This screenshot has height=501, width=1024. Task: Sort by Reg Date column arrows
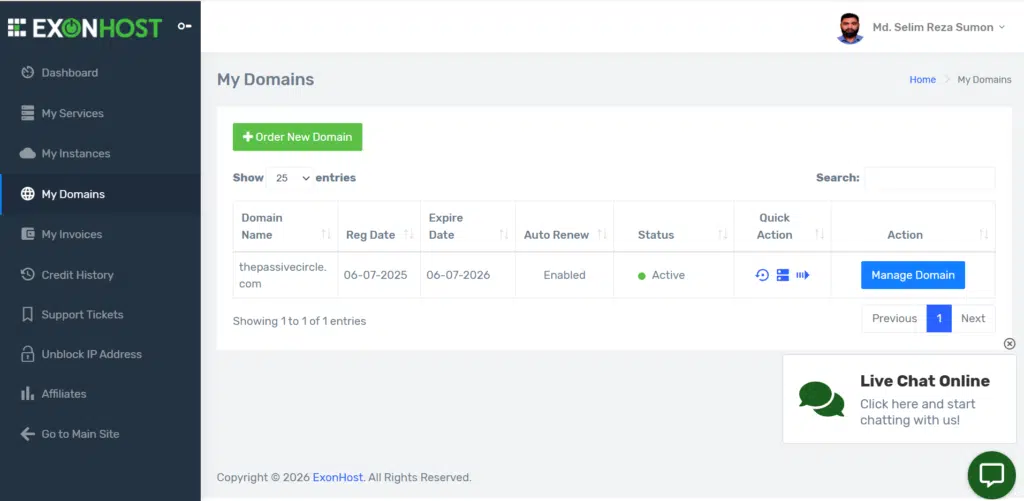[409, 234]
